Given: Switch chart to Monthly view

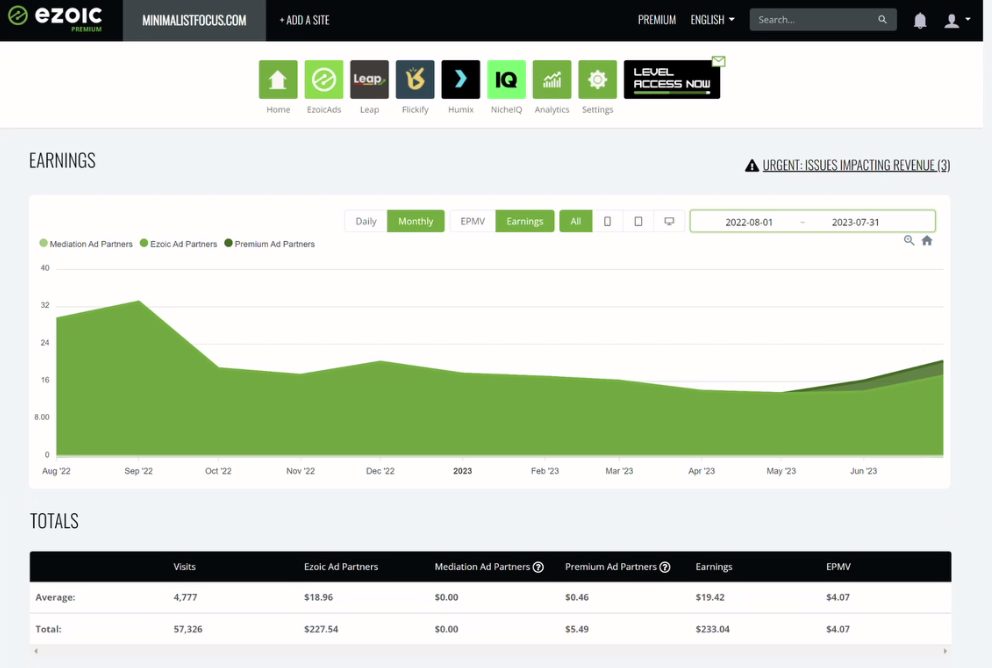Looking at the screenshot, I should (416, 221).
